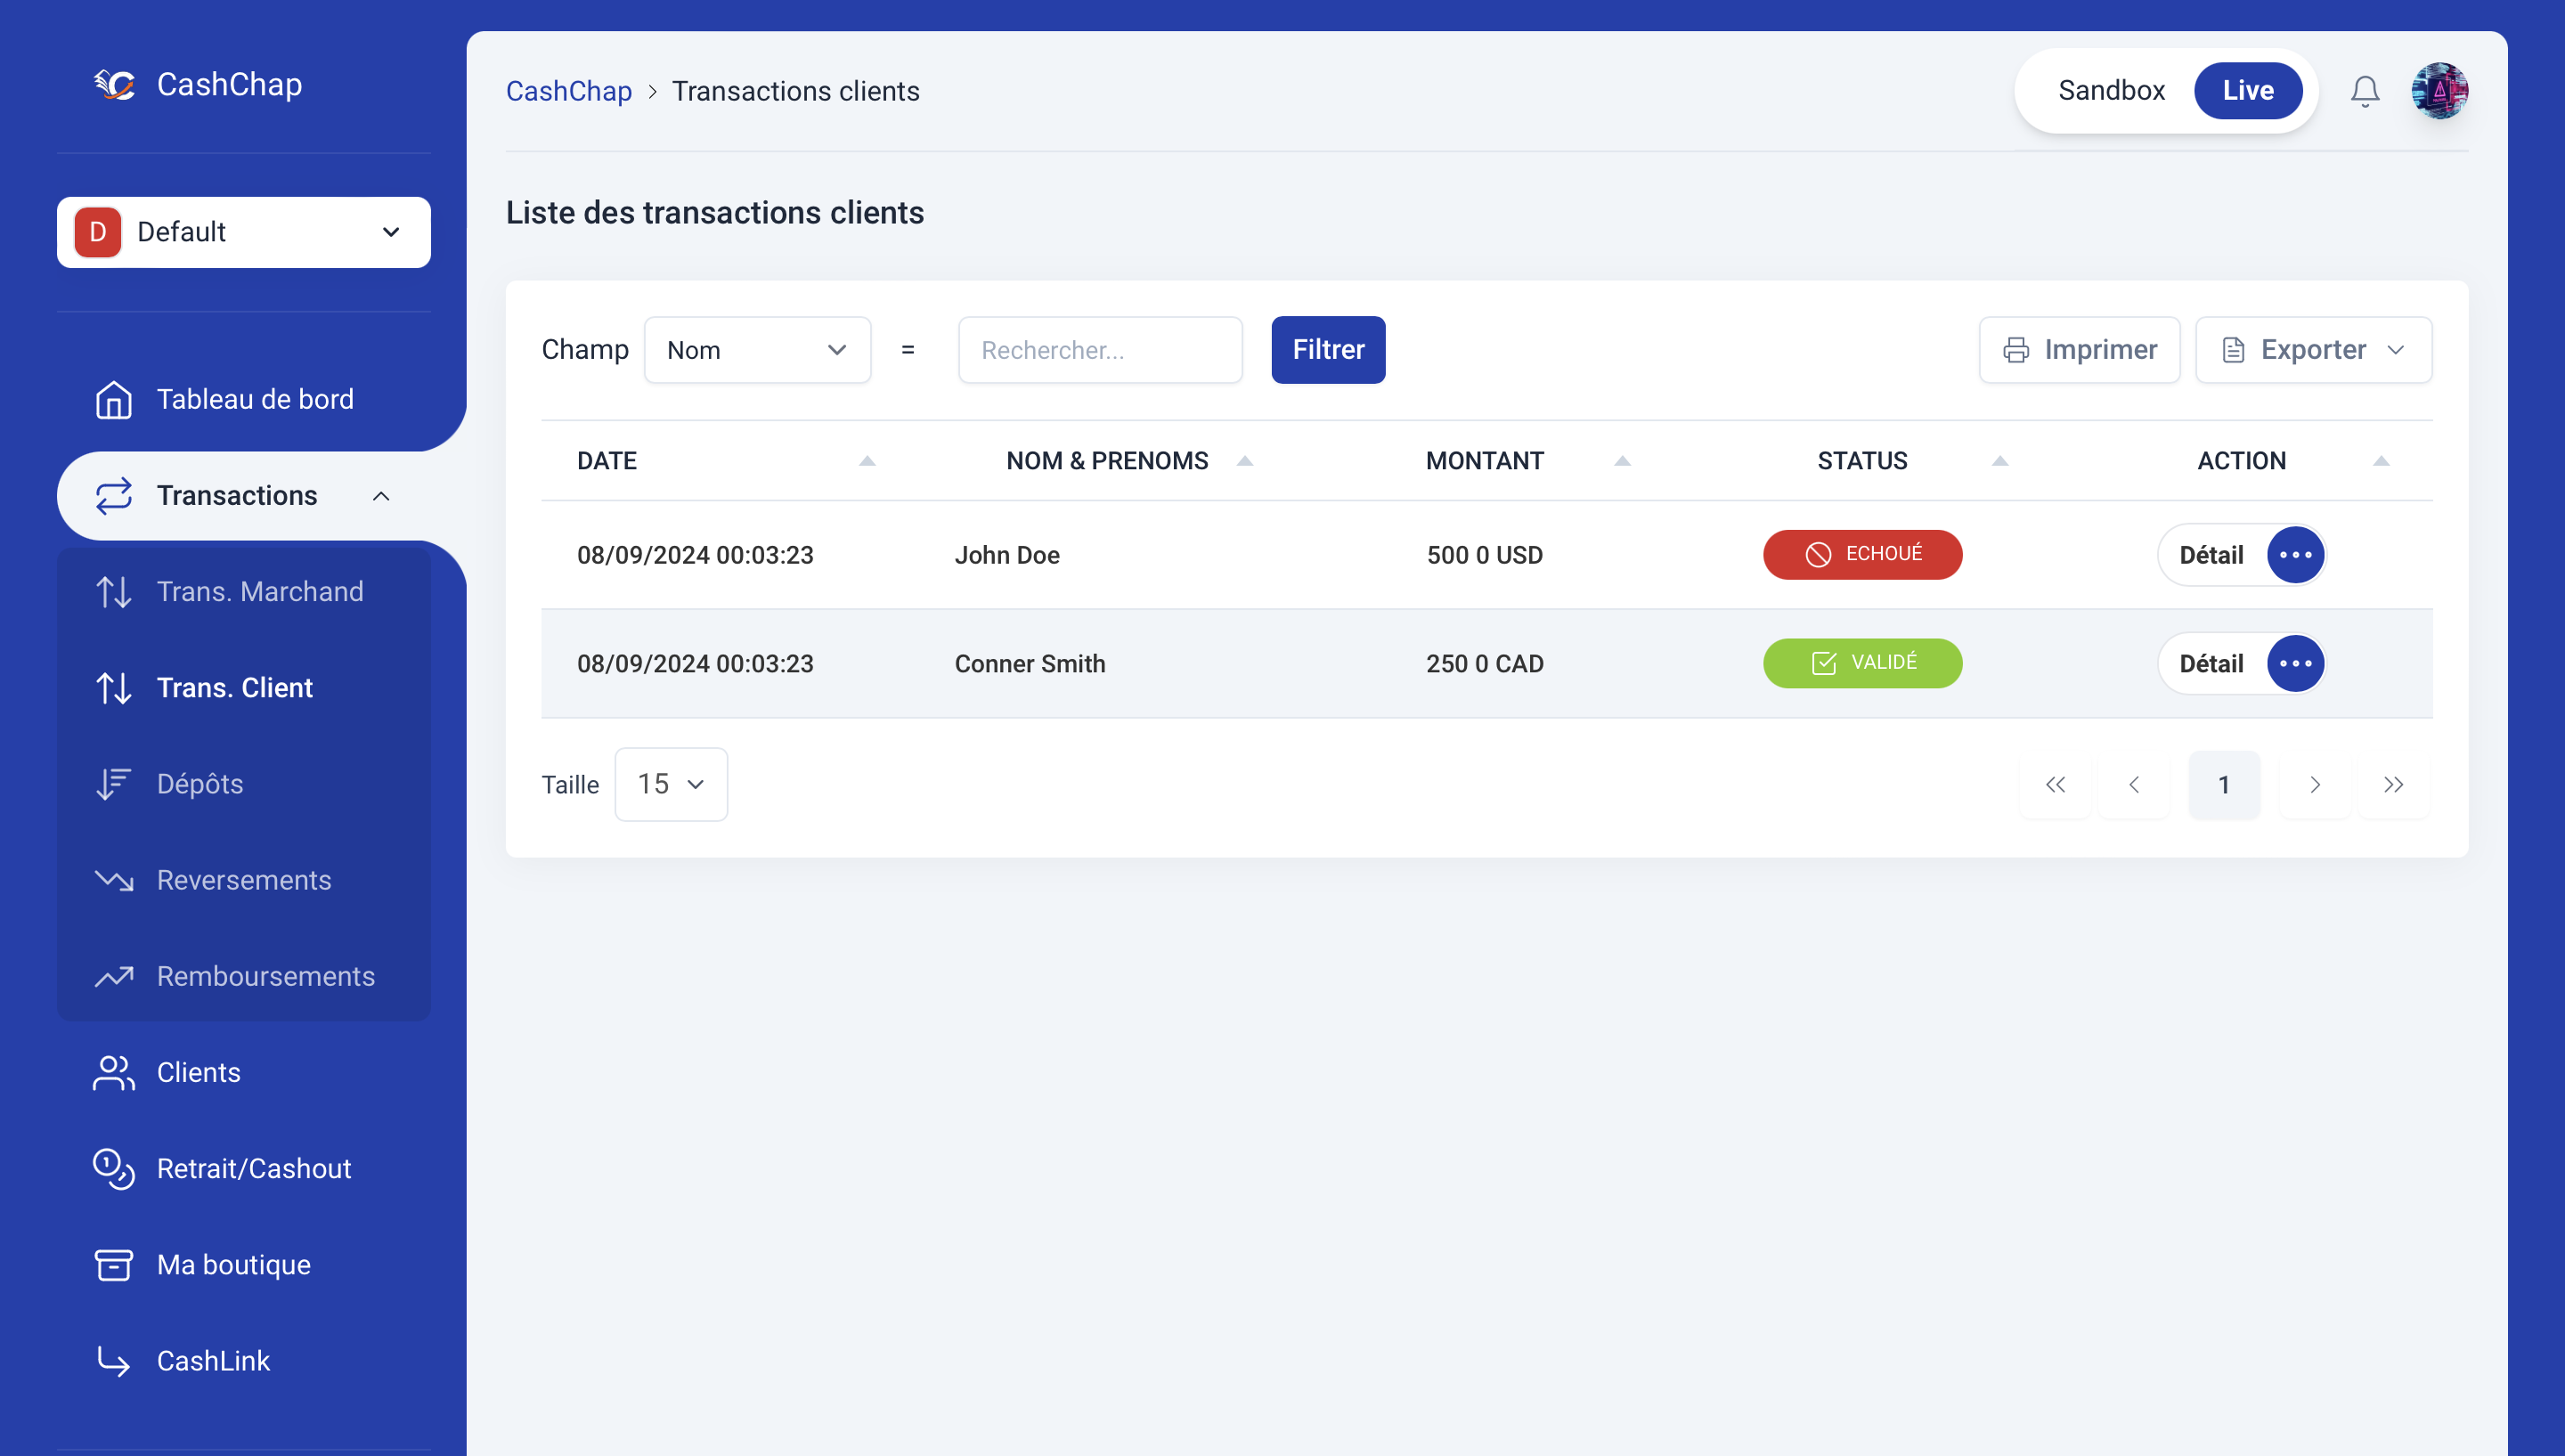
Task: Open Retrait/Cashout from the sidebar
Action: tap(253, 1168)
